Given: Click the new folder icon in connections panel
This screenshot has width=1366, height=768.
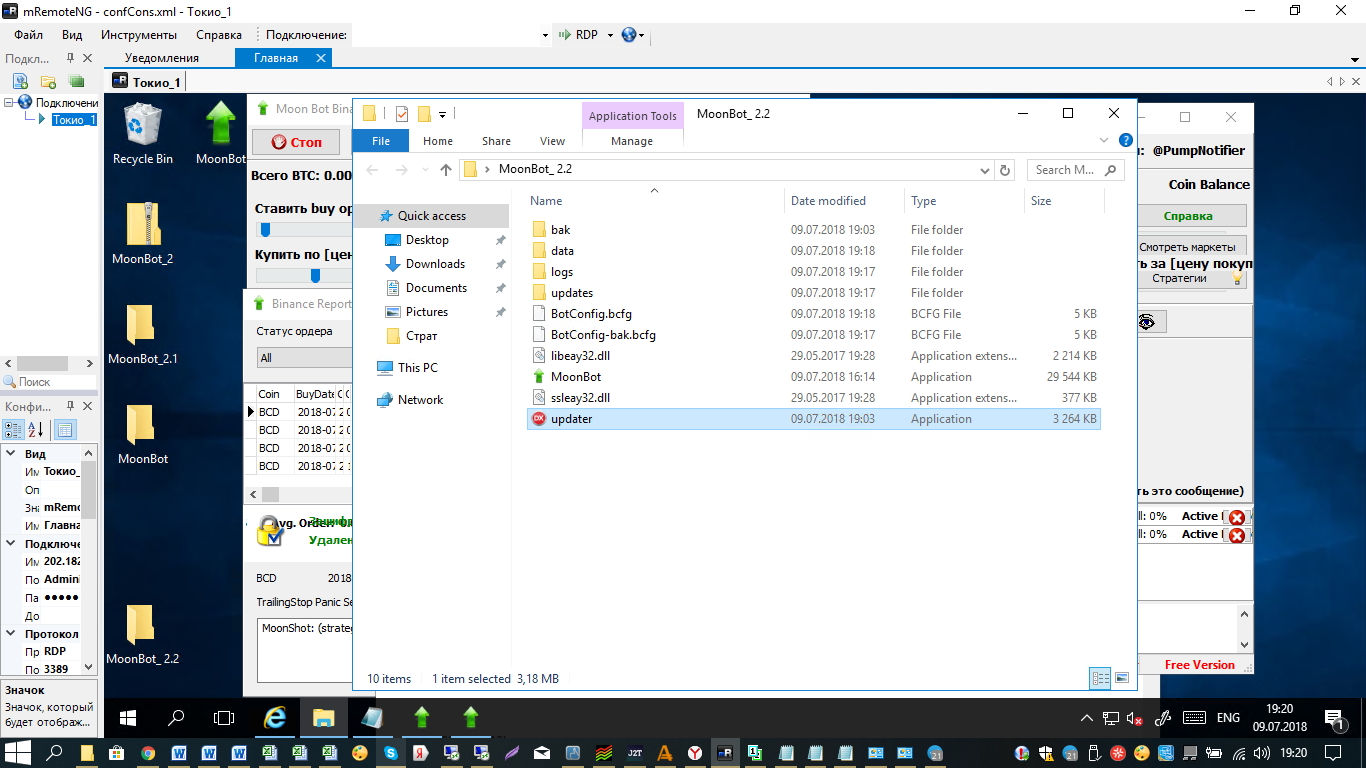Looking at the screenshot, I should [48, 81].
